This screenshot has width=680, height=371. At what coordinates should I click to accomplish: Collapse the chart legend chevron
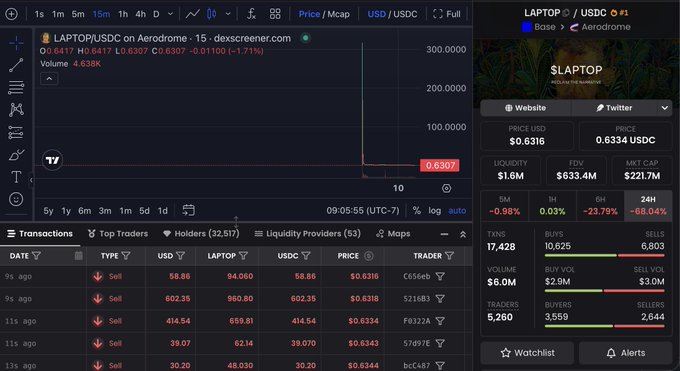[49, 79]
